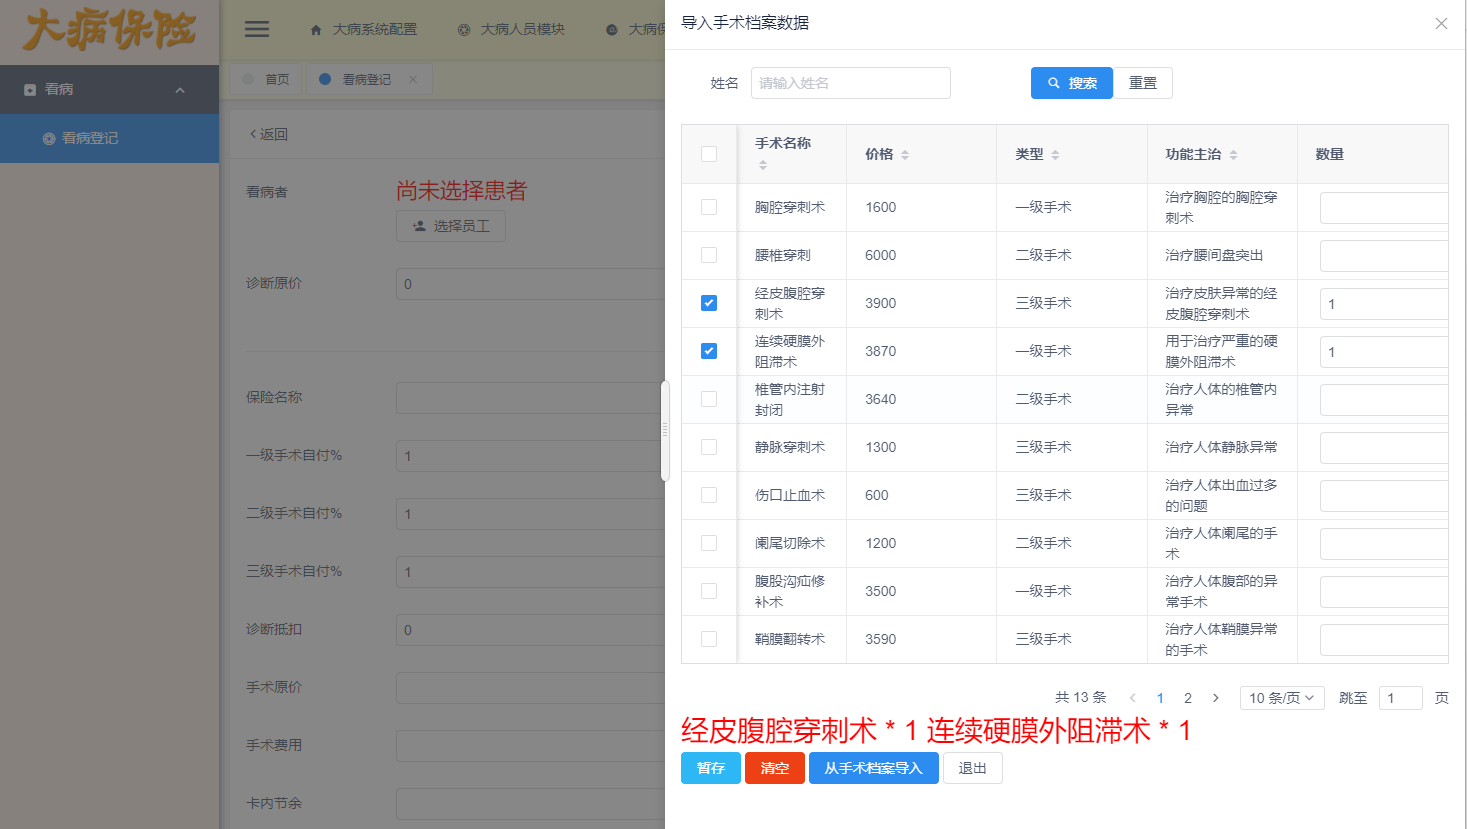Click the previous-page arrow in pagination
The width and height of the screenshot is (1467, 829).
1132,697
